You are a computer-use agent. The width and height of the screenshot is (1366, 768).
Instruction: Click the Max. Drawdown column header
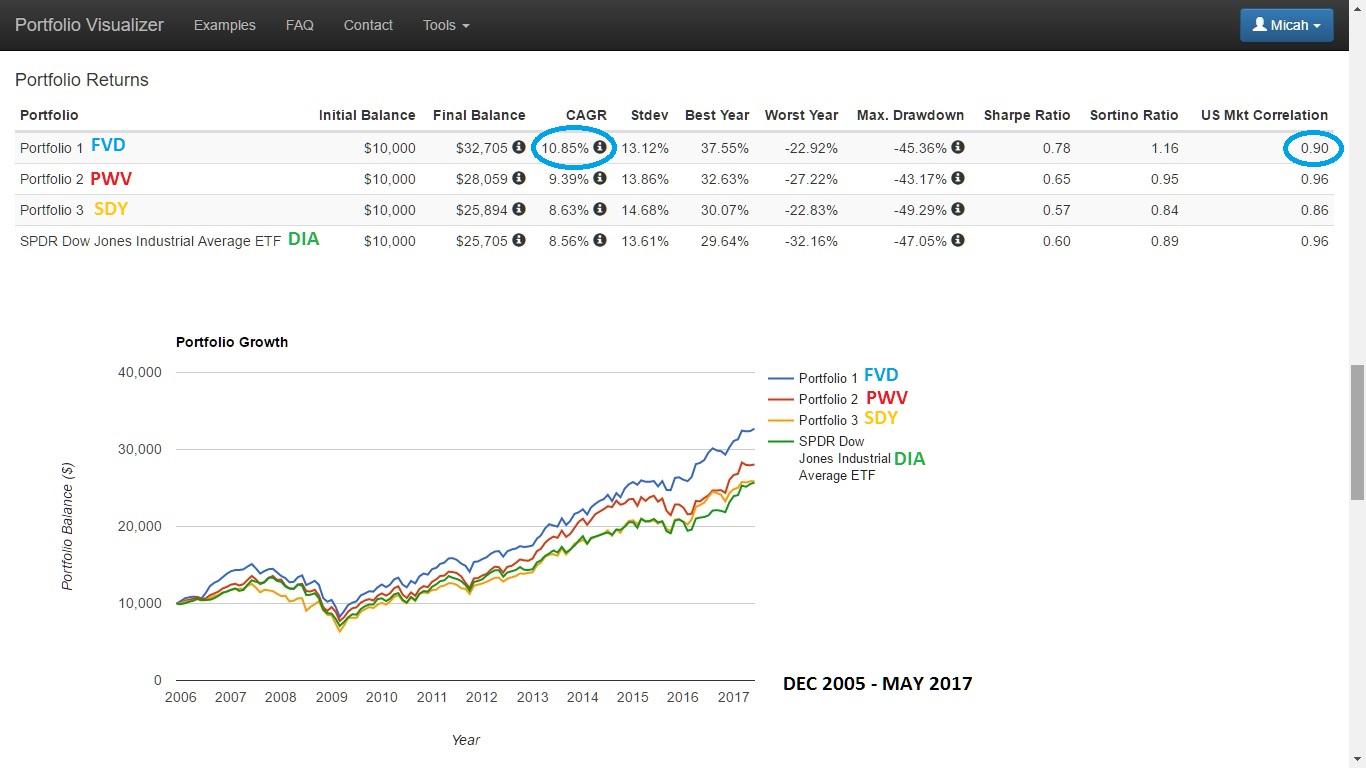pos(910,115)
